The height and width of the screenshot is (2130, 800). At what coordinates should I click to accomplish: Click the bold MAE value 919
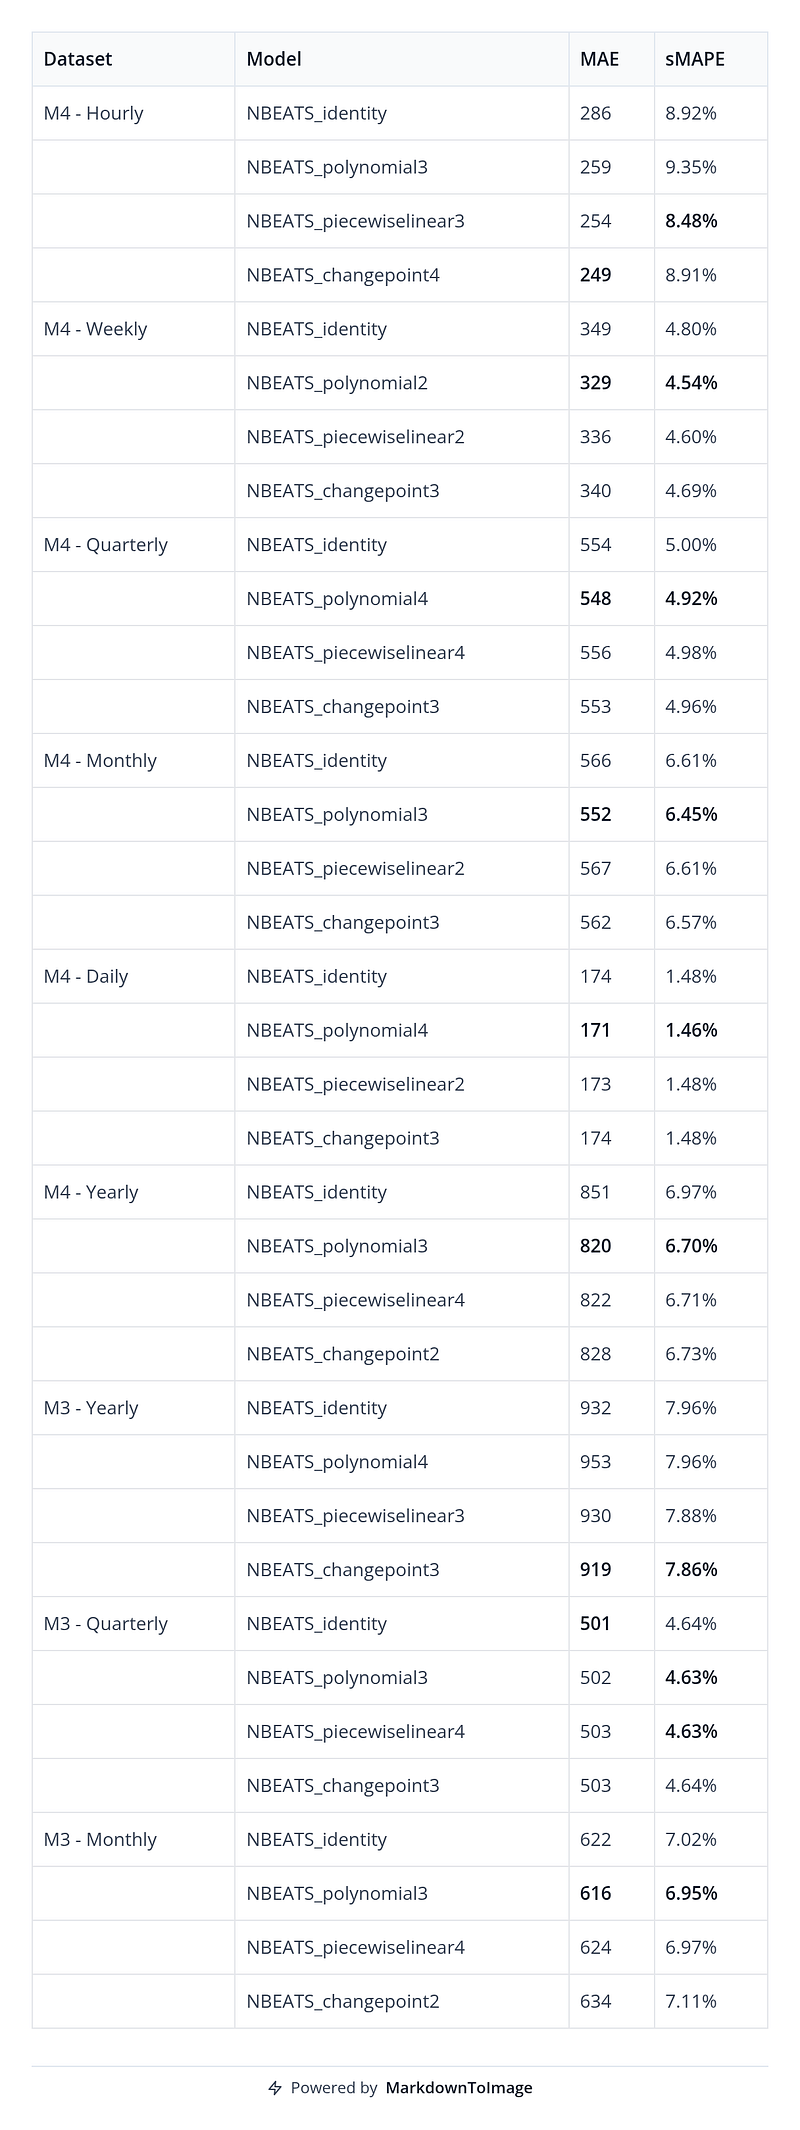tap(596, 1570)
